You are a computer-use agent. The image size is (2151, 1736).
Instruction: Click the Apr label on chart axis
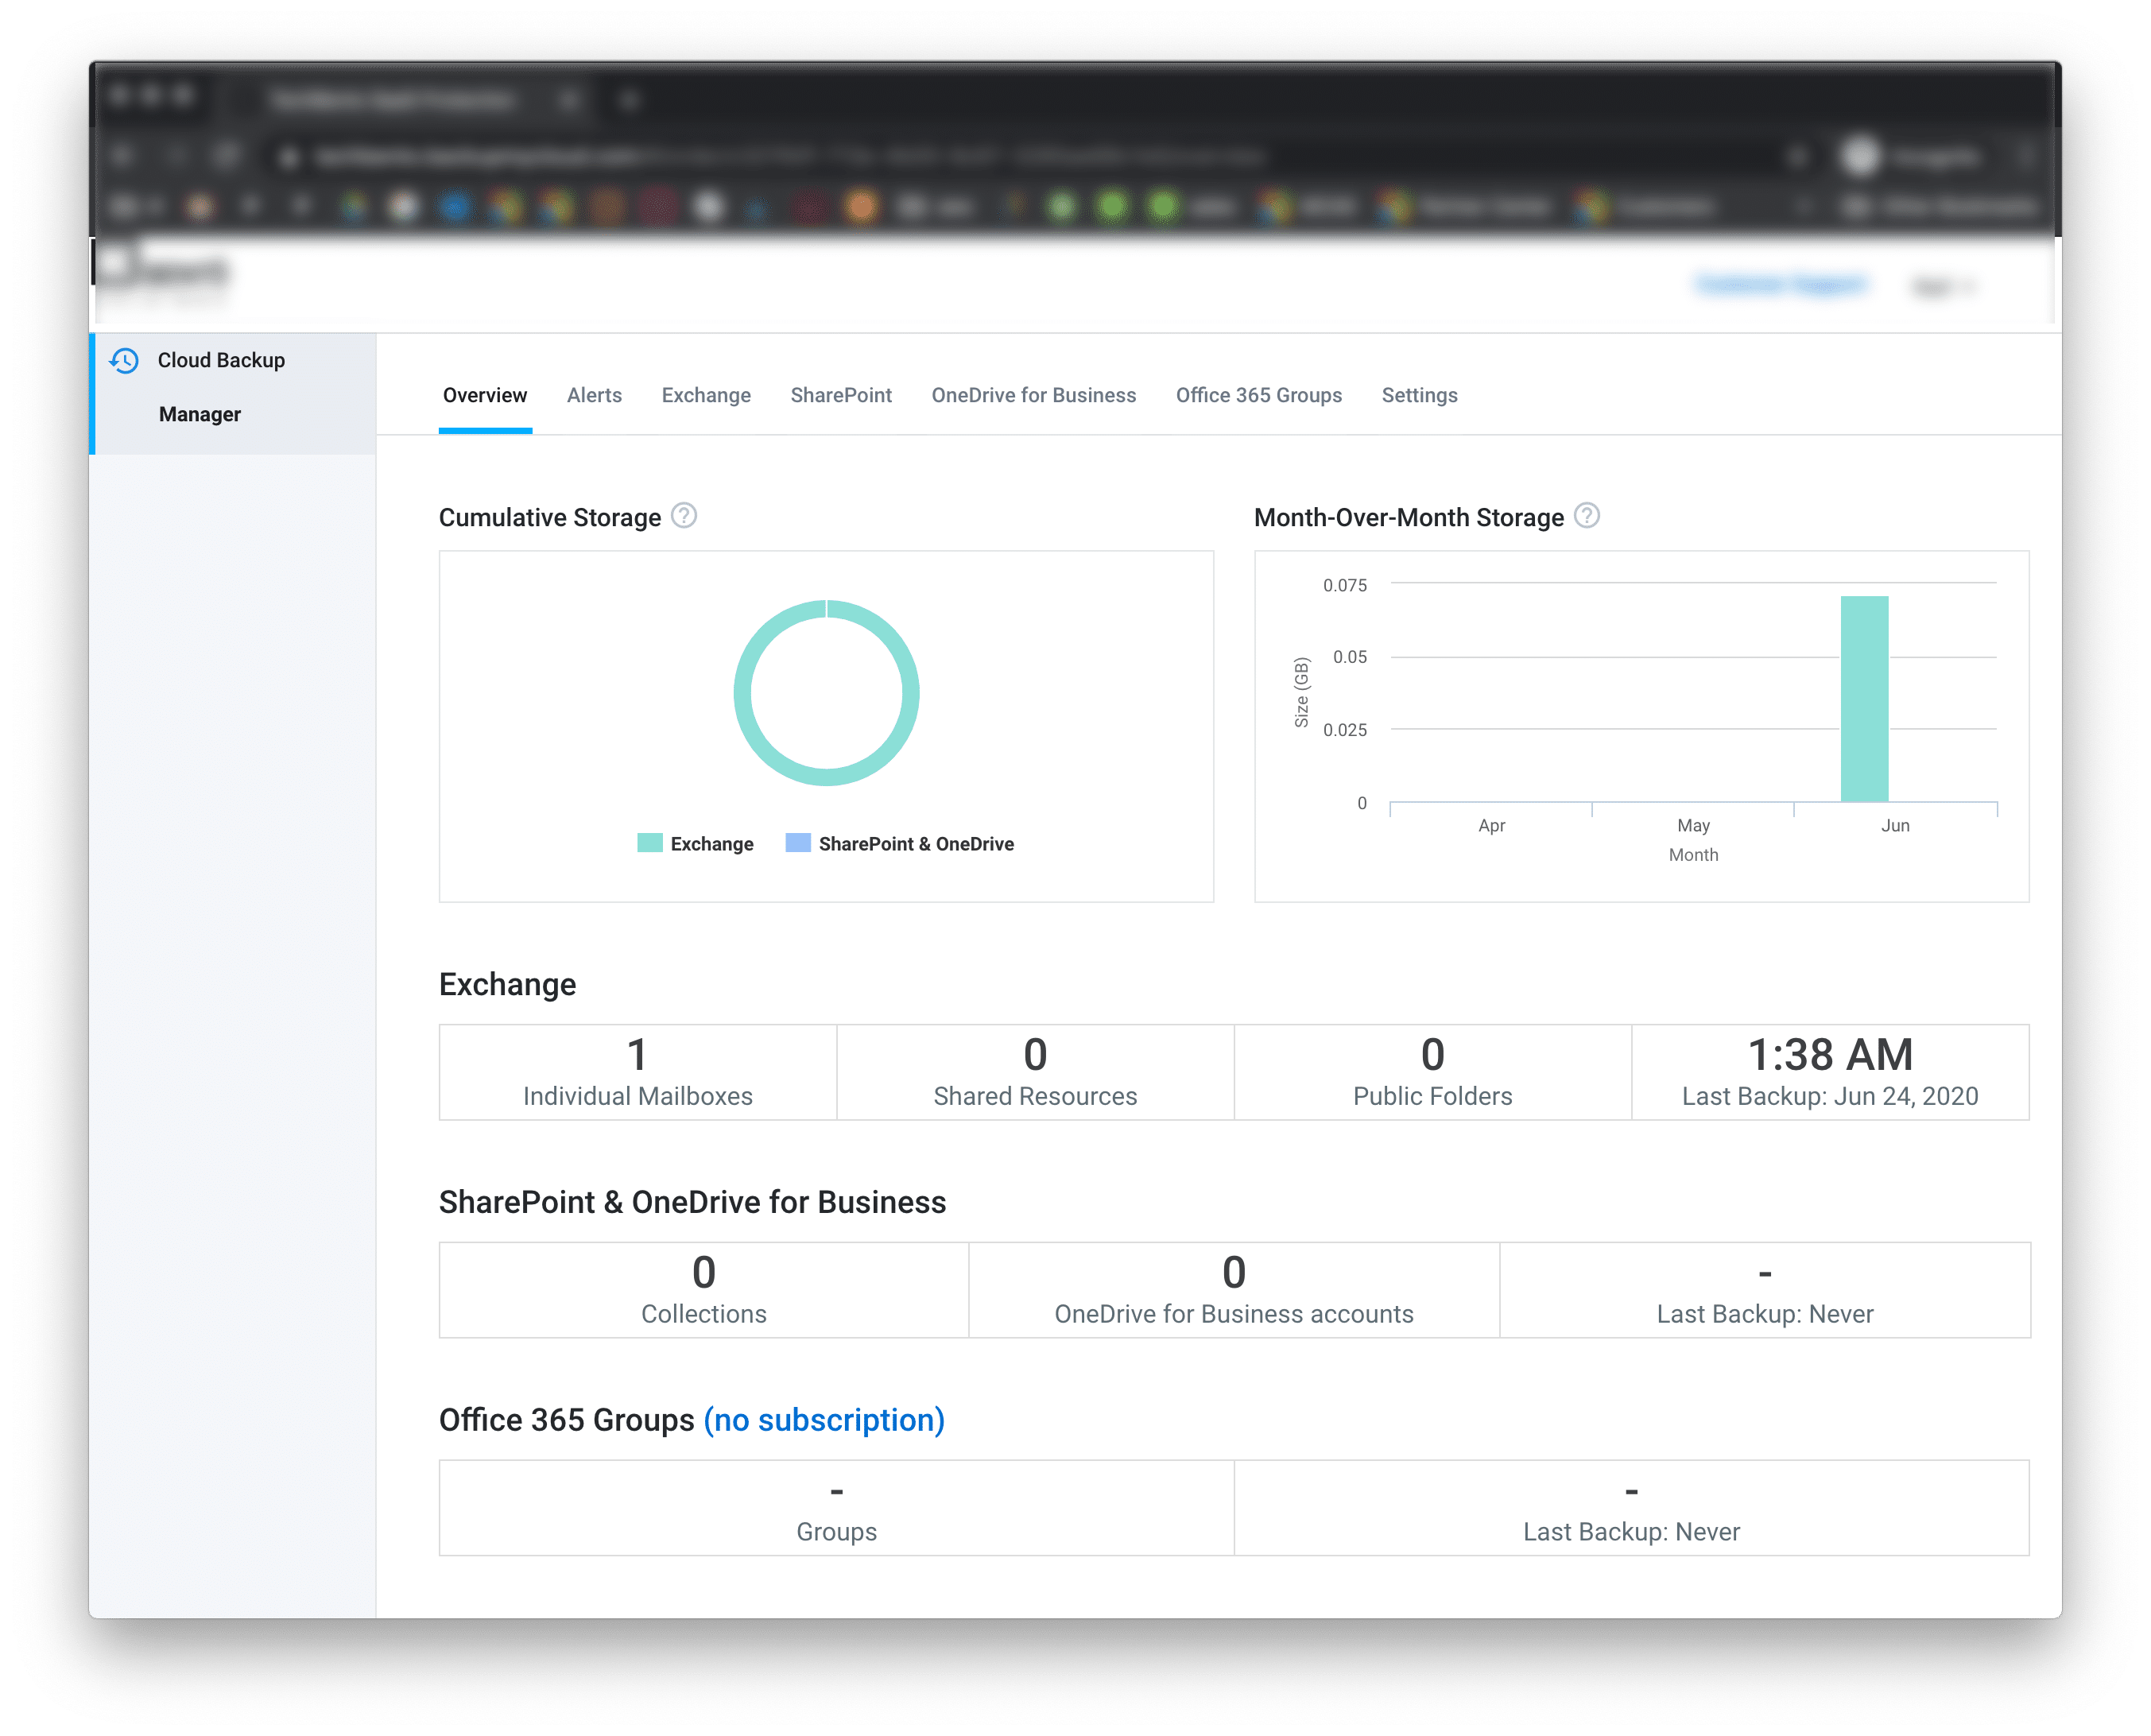tap(1492, 826)
